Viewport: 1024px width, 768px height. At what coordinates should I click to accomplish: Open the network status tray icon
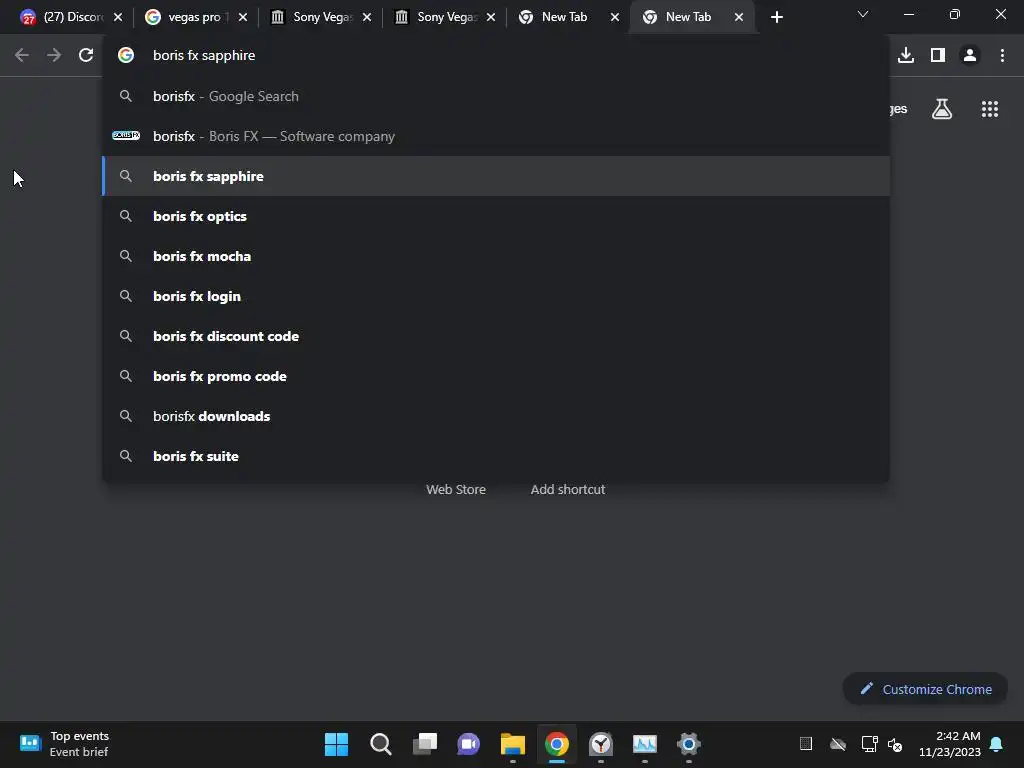click(869, 744)
